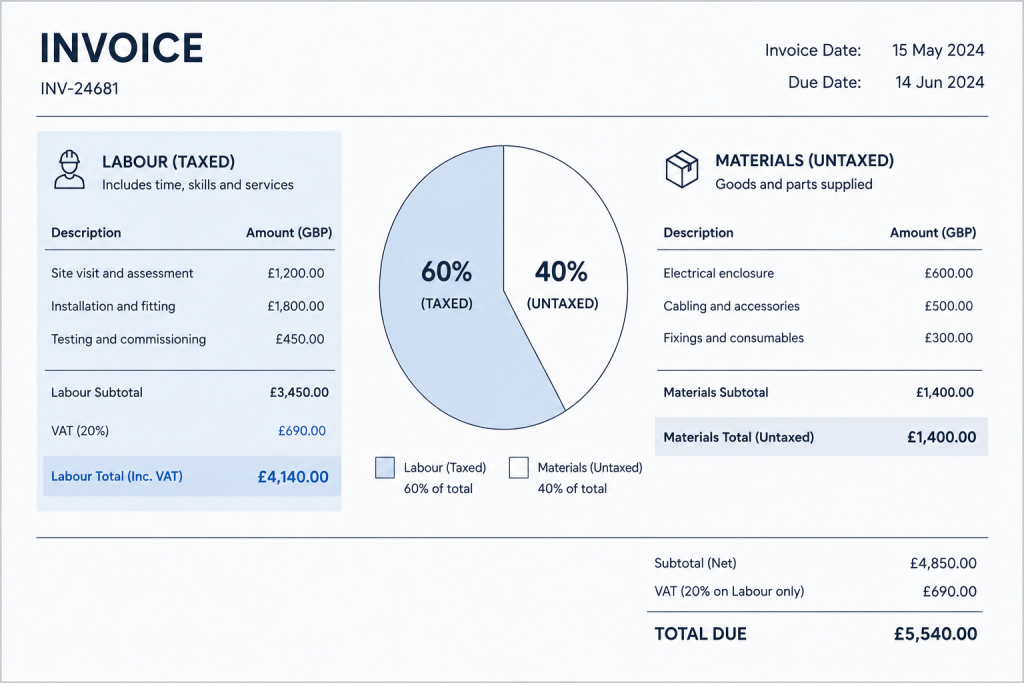Click the Site visit and assessment line

coord(189,273)
